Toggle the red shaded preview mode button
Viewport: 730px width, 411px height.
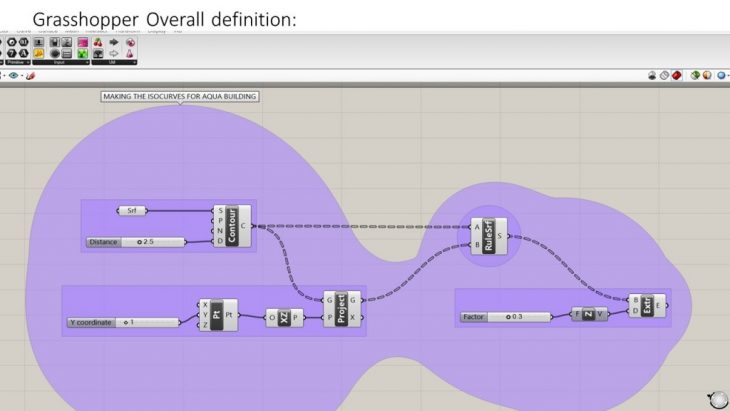coord(677,75)
